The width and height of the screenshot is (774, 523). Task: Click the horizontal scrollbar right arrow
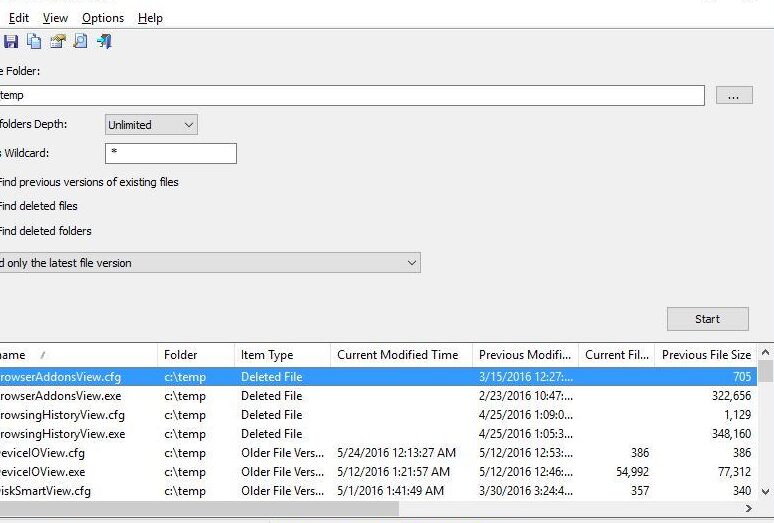pos(749,508)
